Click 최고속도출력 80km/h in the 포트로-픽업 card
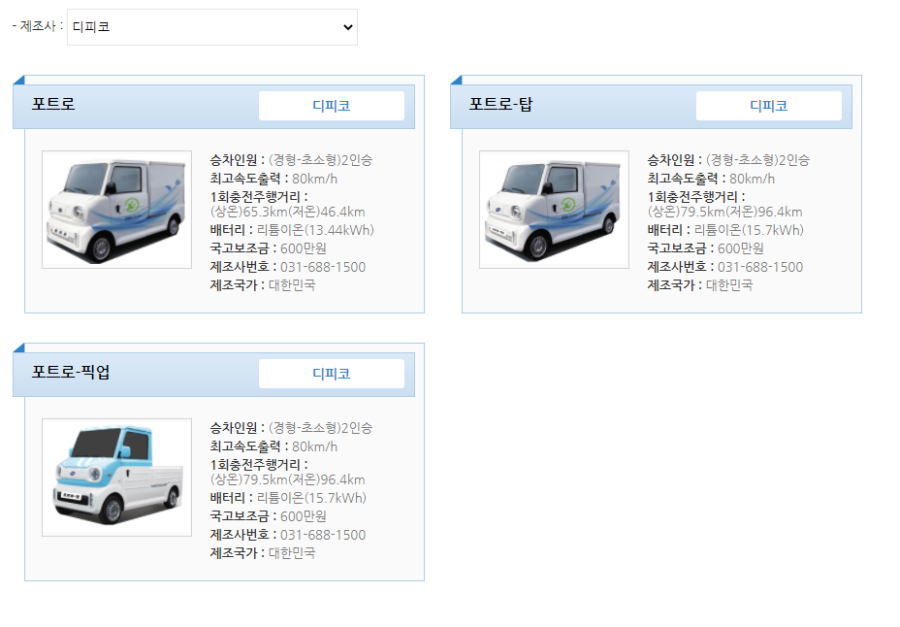The height and width of the screenshot is (627, 900). click(274, 447)
